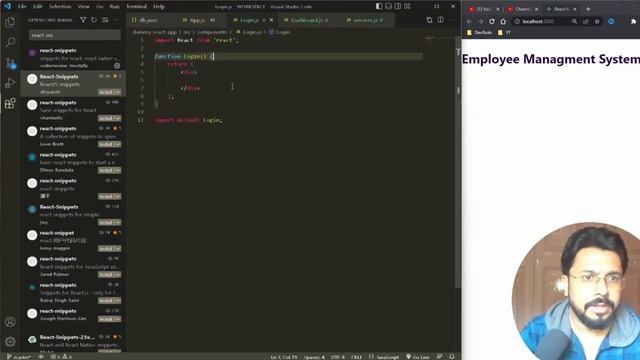640x360 pixels.
Task: Click Go Live in status bar
Action: (418, 357)
